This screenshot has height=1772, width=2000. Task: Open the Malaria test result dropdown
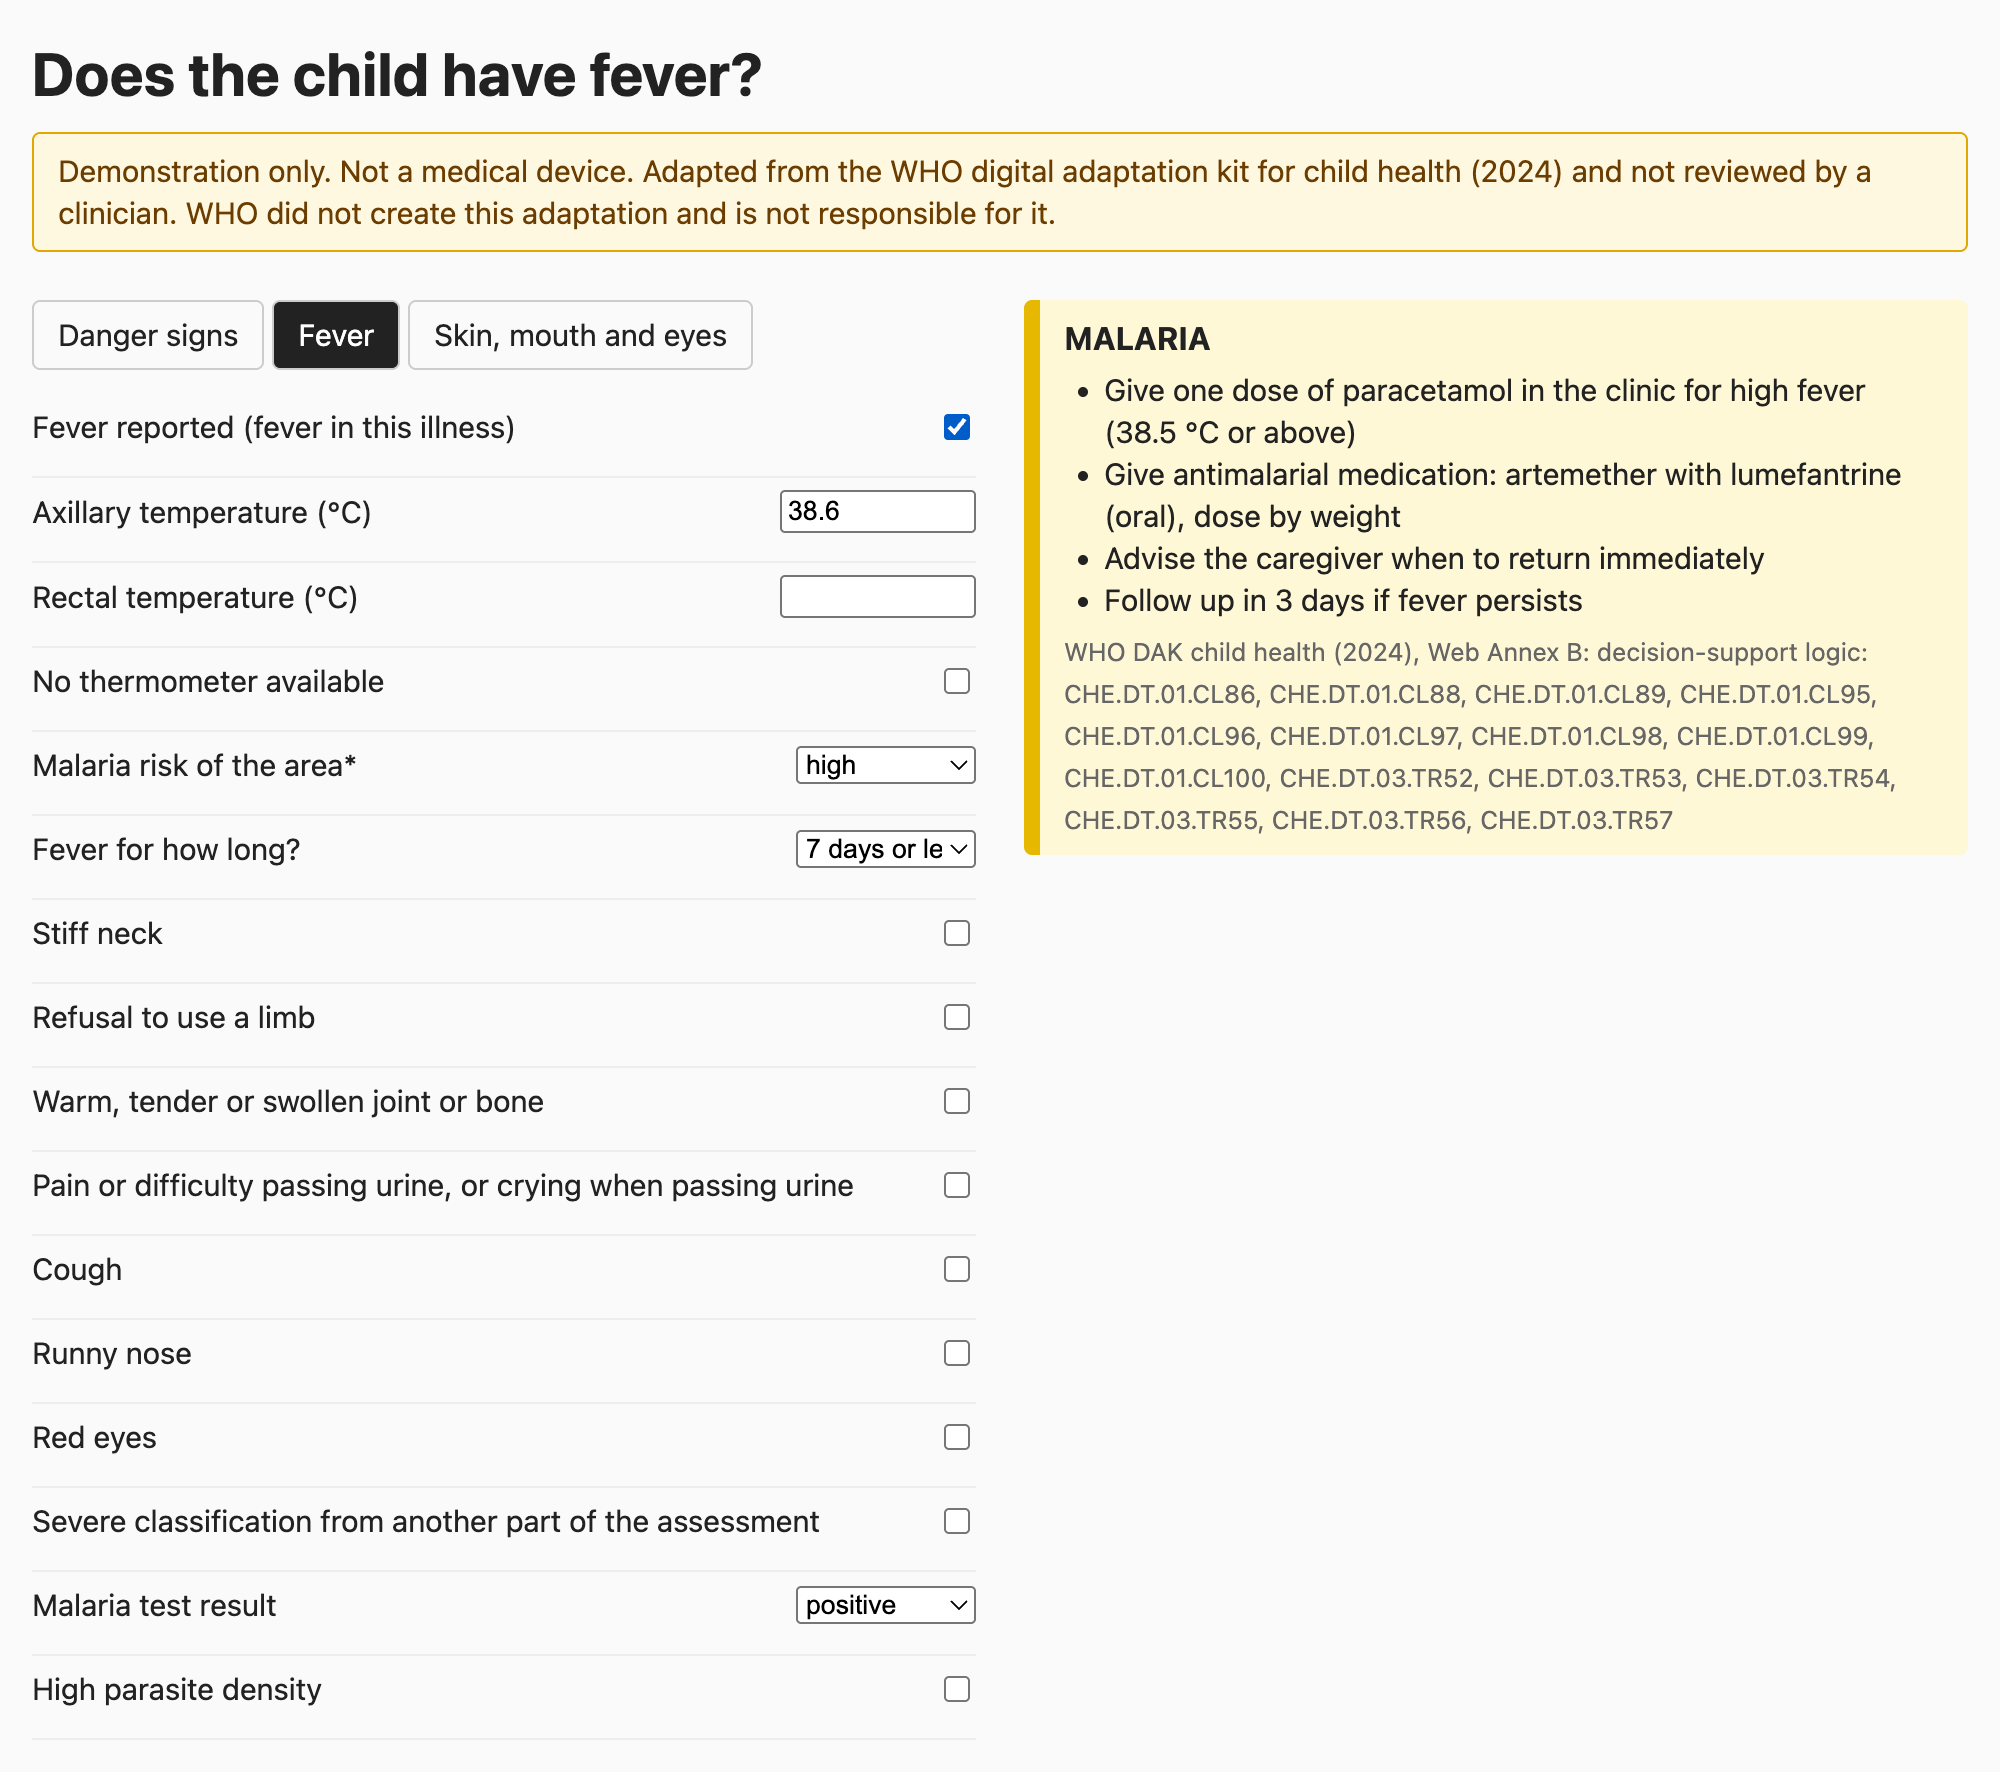[x=885, y=1605]
